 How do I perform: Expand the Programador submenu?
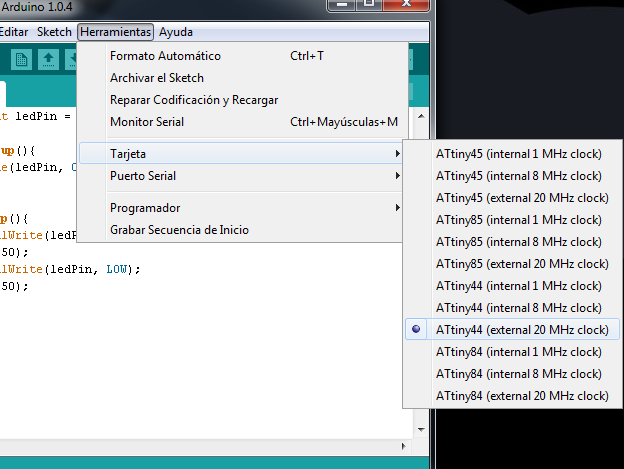click(241, 208)
